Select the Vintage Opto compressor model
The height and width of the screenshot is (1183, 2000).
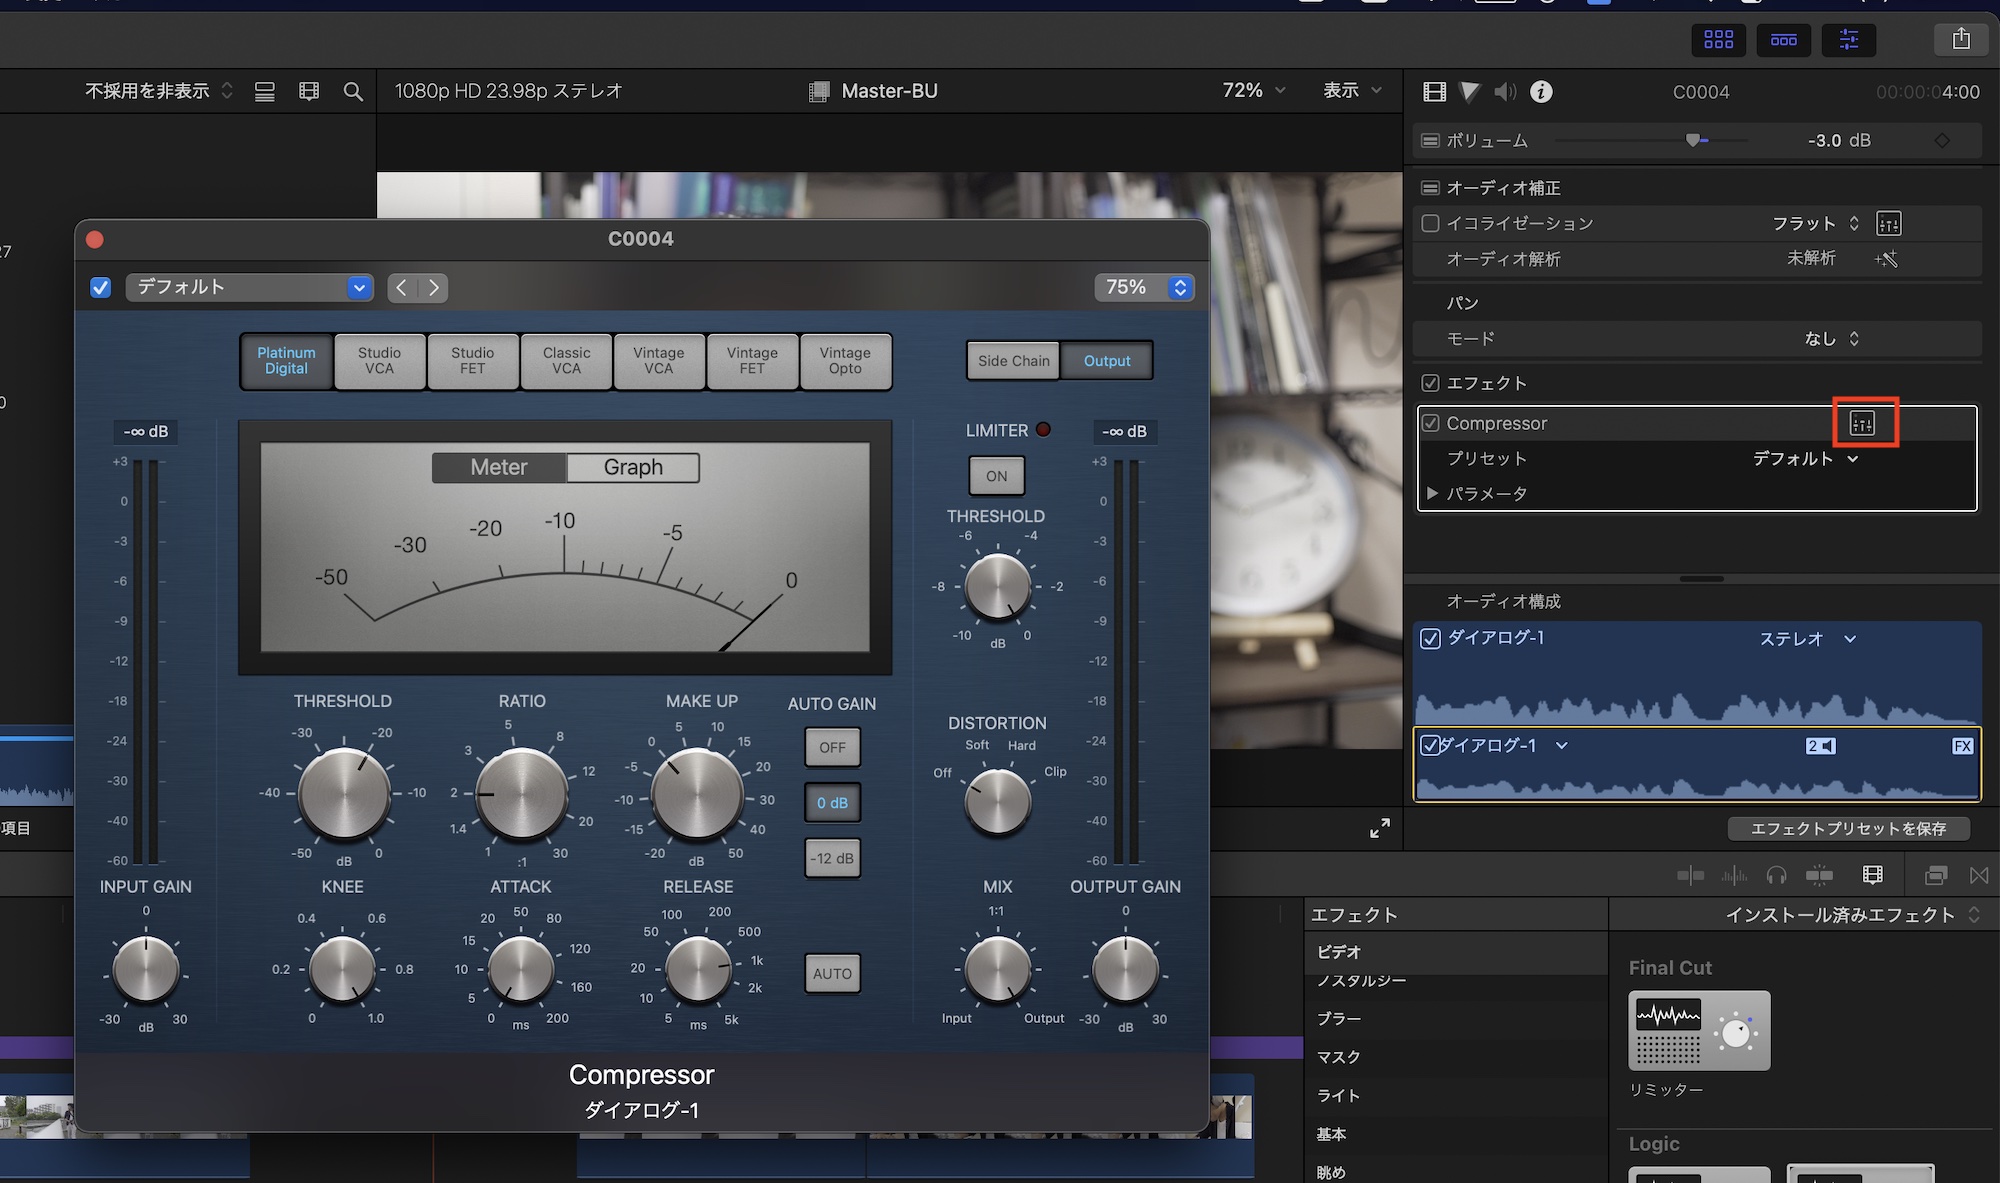tap(845, 361)
